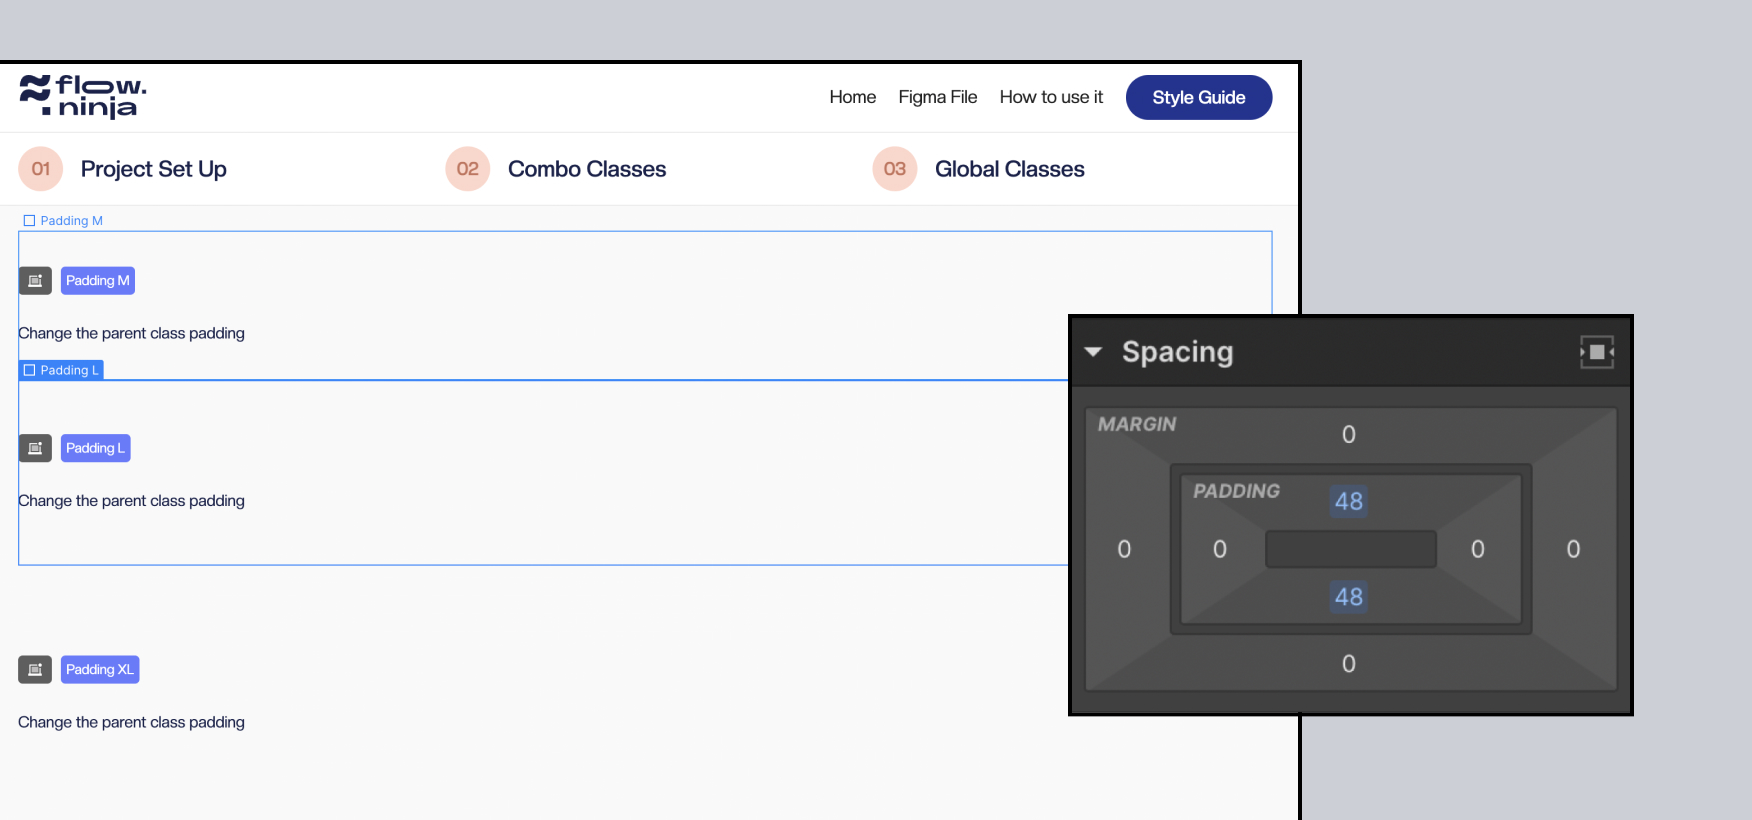Select the 02 Combo Classes tab
Screen dimensions: 1752x820
(x=556, y=169)
